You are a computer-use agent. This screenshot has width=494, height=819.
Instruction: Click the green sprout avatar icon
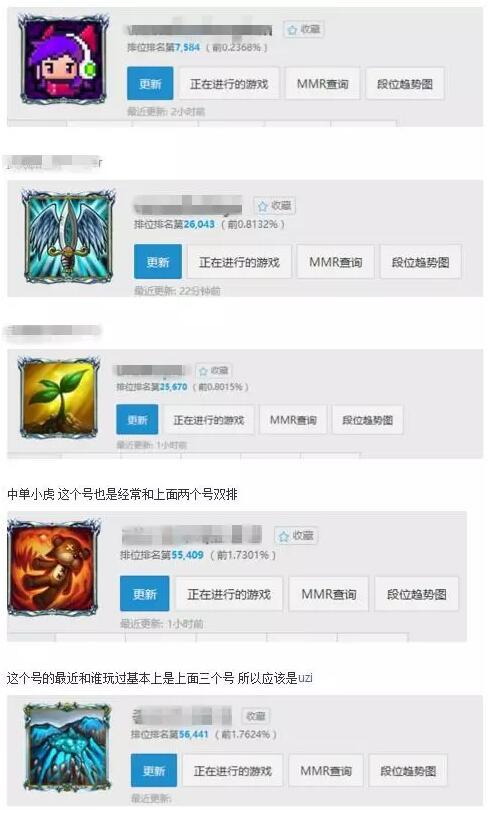coord(58,397)
